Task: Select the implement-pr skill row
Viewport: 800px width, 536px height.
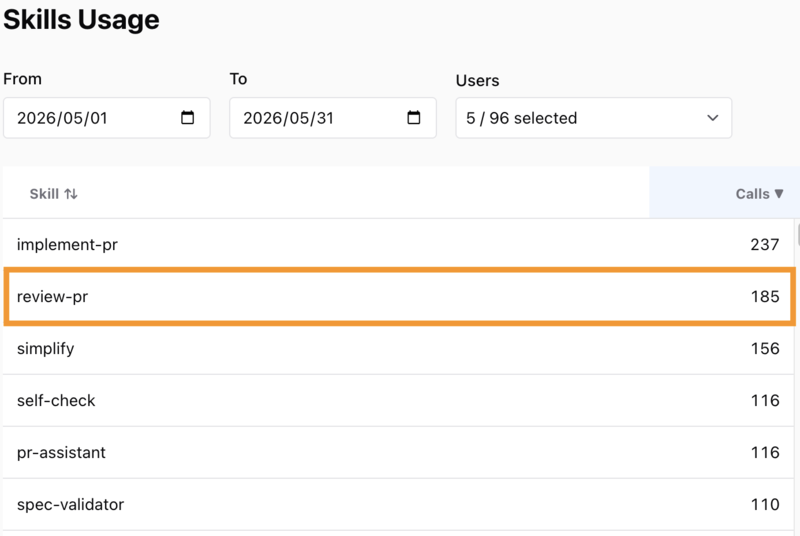Action: coord(398,244)
